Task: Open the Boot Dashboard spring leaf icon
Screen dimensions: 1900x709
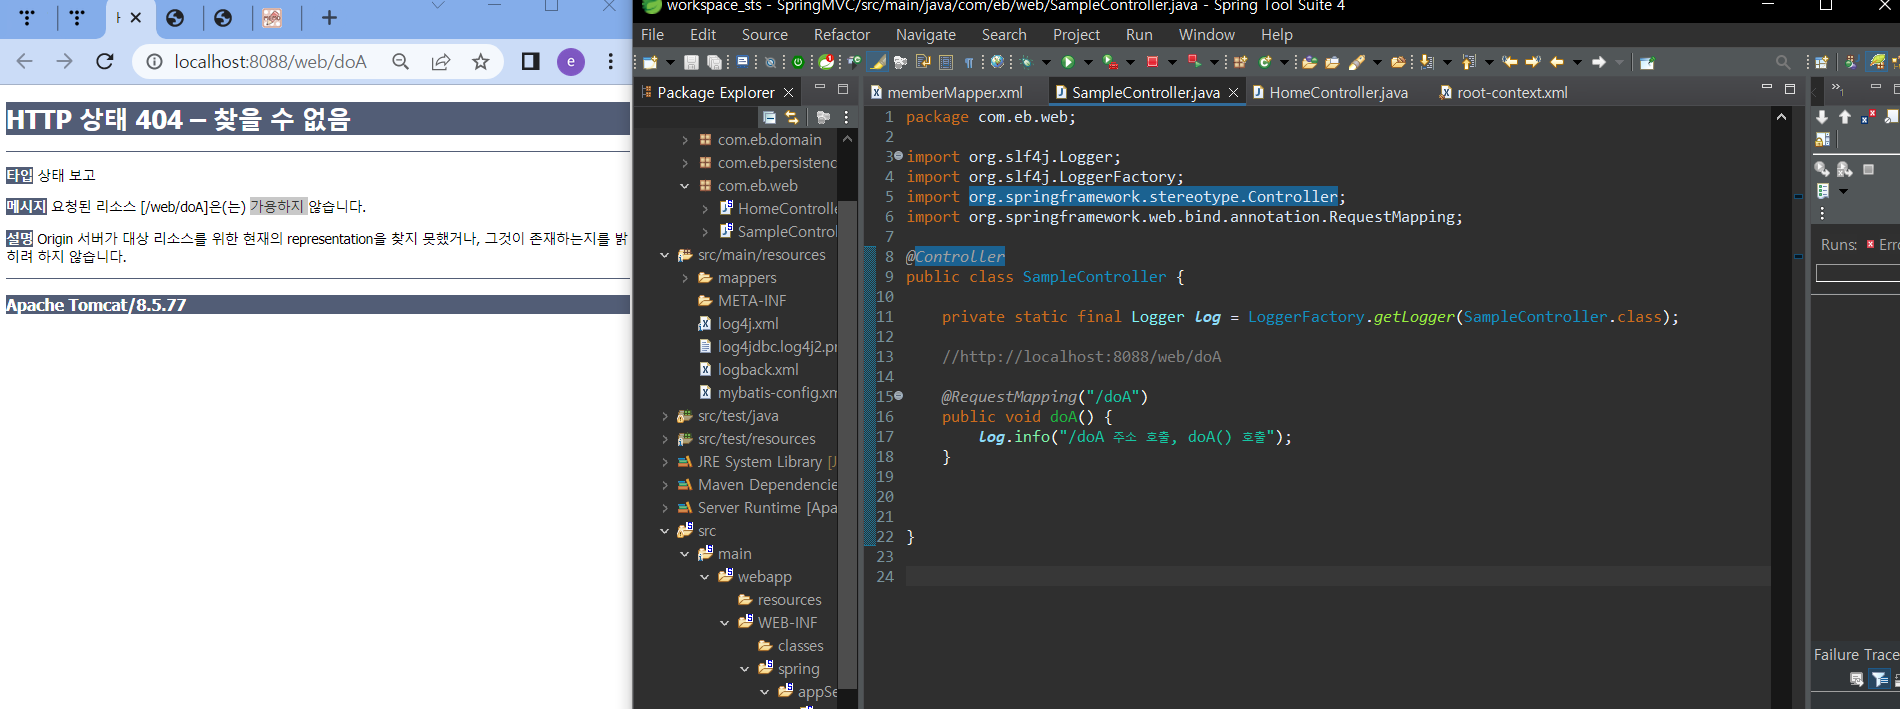Action: (827, 62)
